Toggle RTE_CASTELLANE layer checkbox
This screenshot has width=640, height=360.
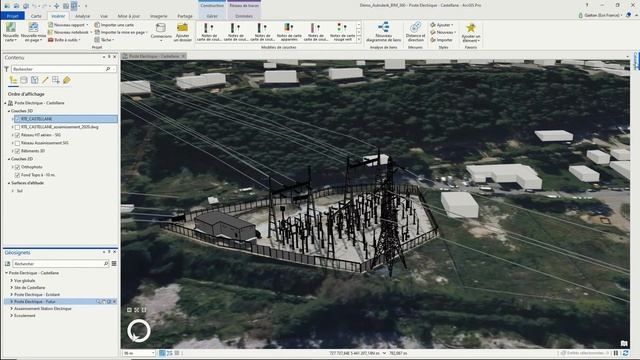coord(17,119)
